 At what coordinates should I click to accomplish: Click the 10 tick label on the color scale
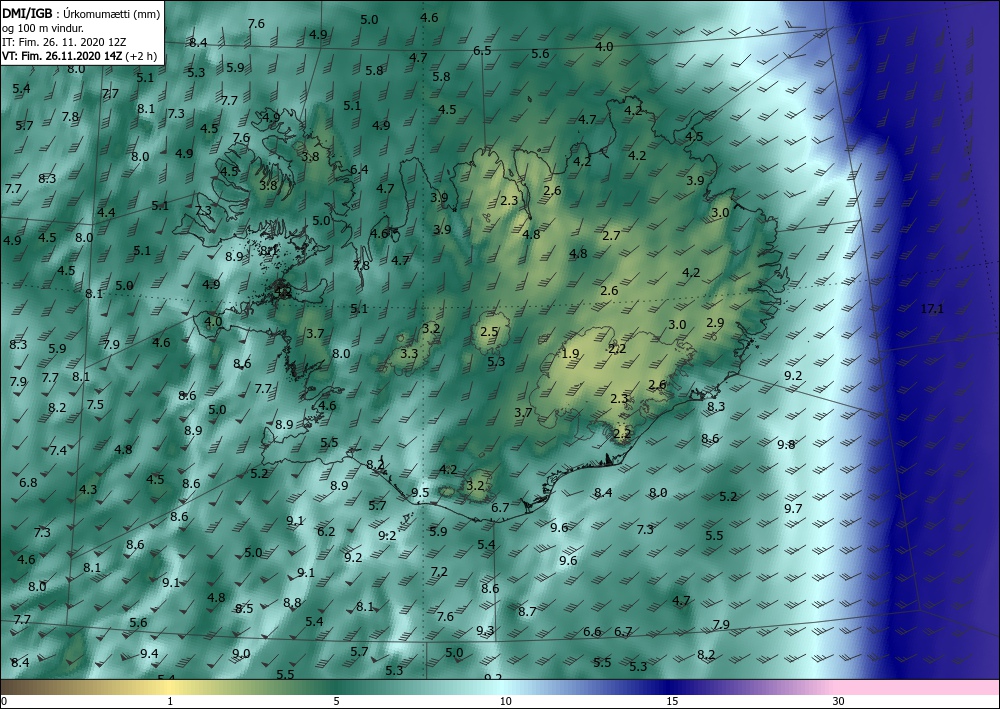[x=505, y=701]
